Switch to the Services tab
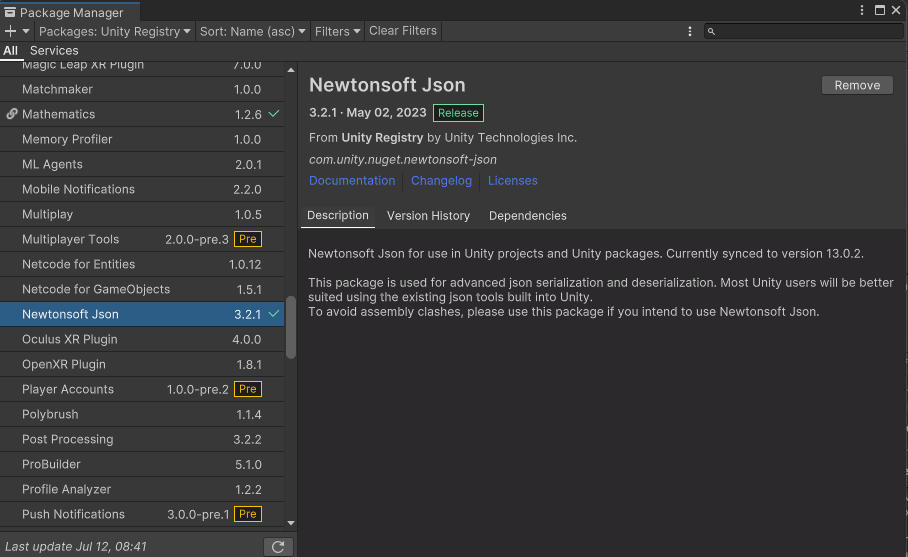 coord(54,50)
